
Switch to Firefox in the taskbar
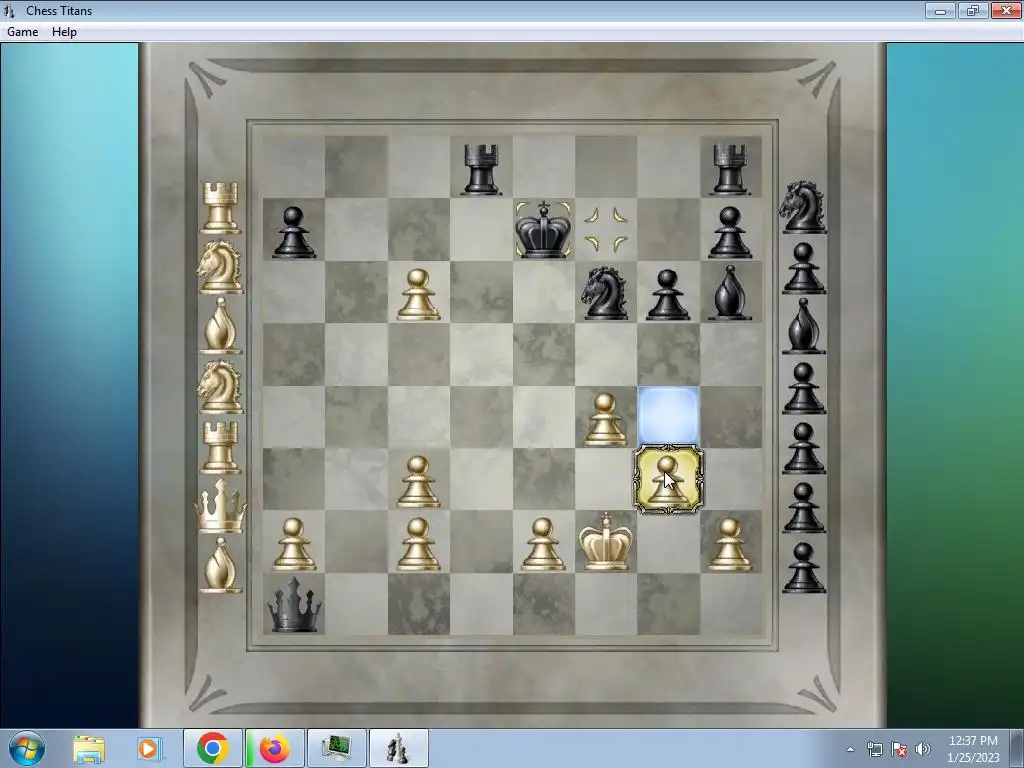click(274, 748)
